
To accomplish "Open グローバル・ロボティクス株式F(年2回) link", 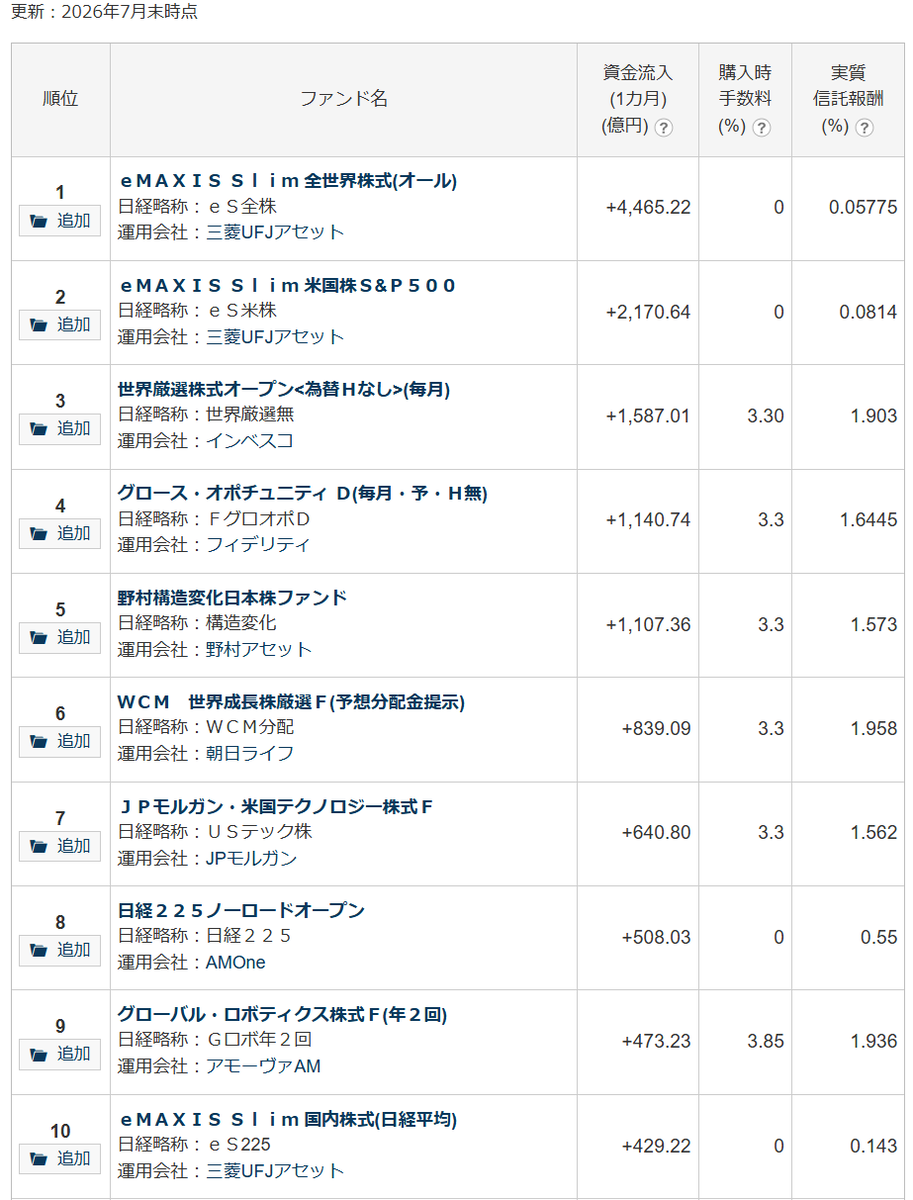I will pos(282,1014).
